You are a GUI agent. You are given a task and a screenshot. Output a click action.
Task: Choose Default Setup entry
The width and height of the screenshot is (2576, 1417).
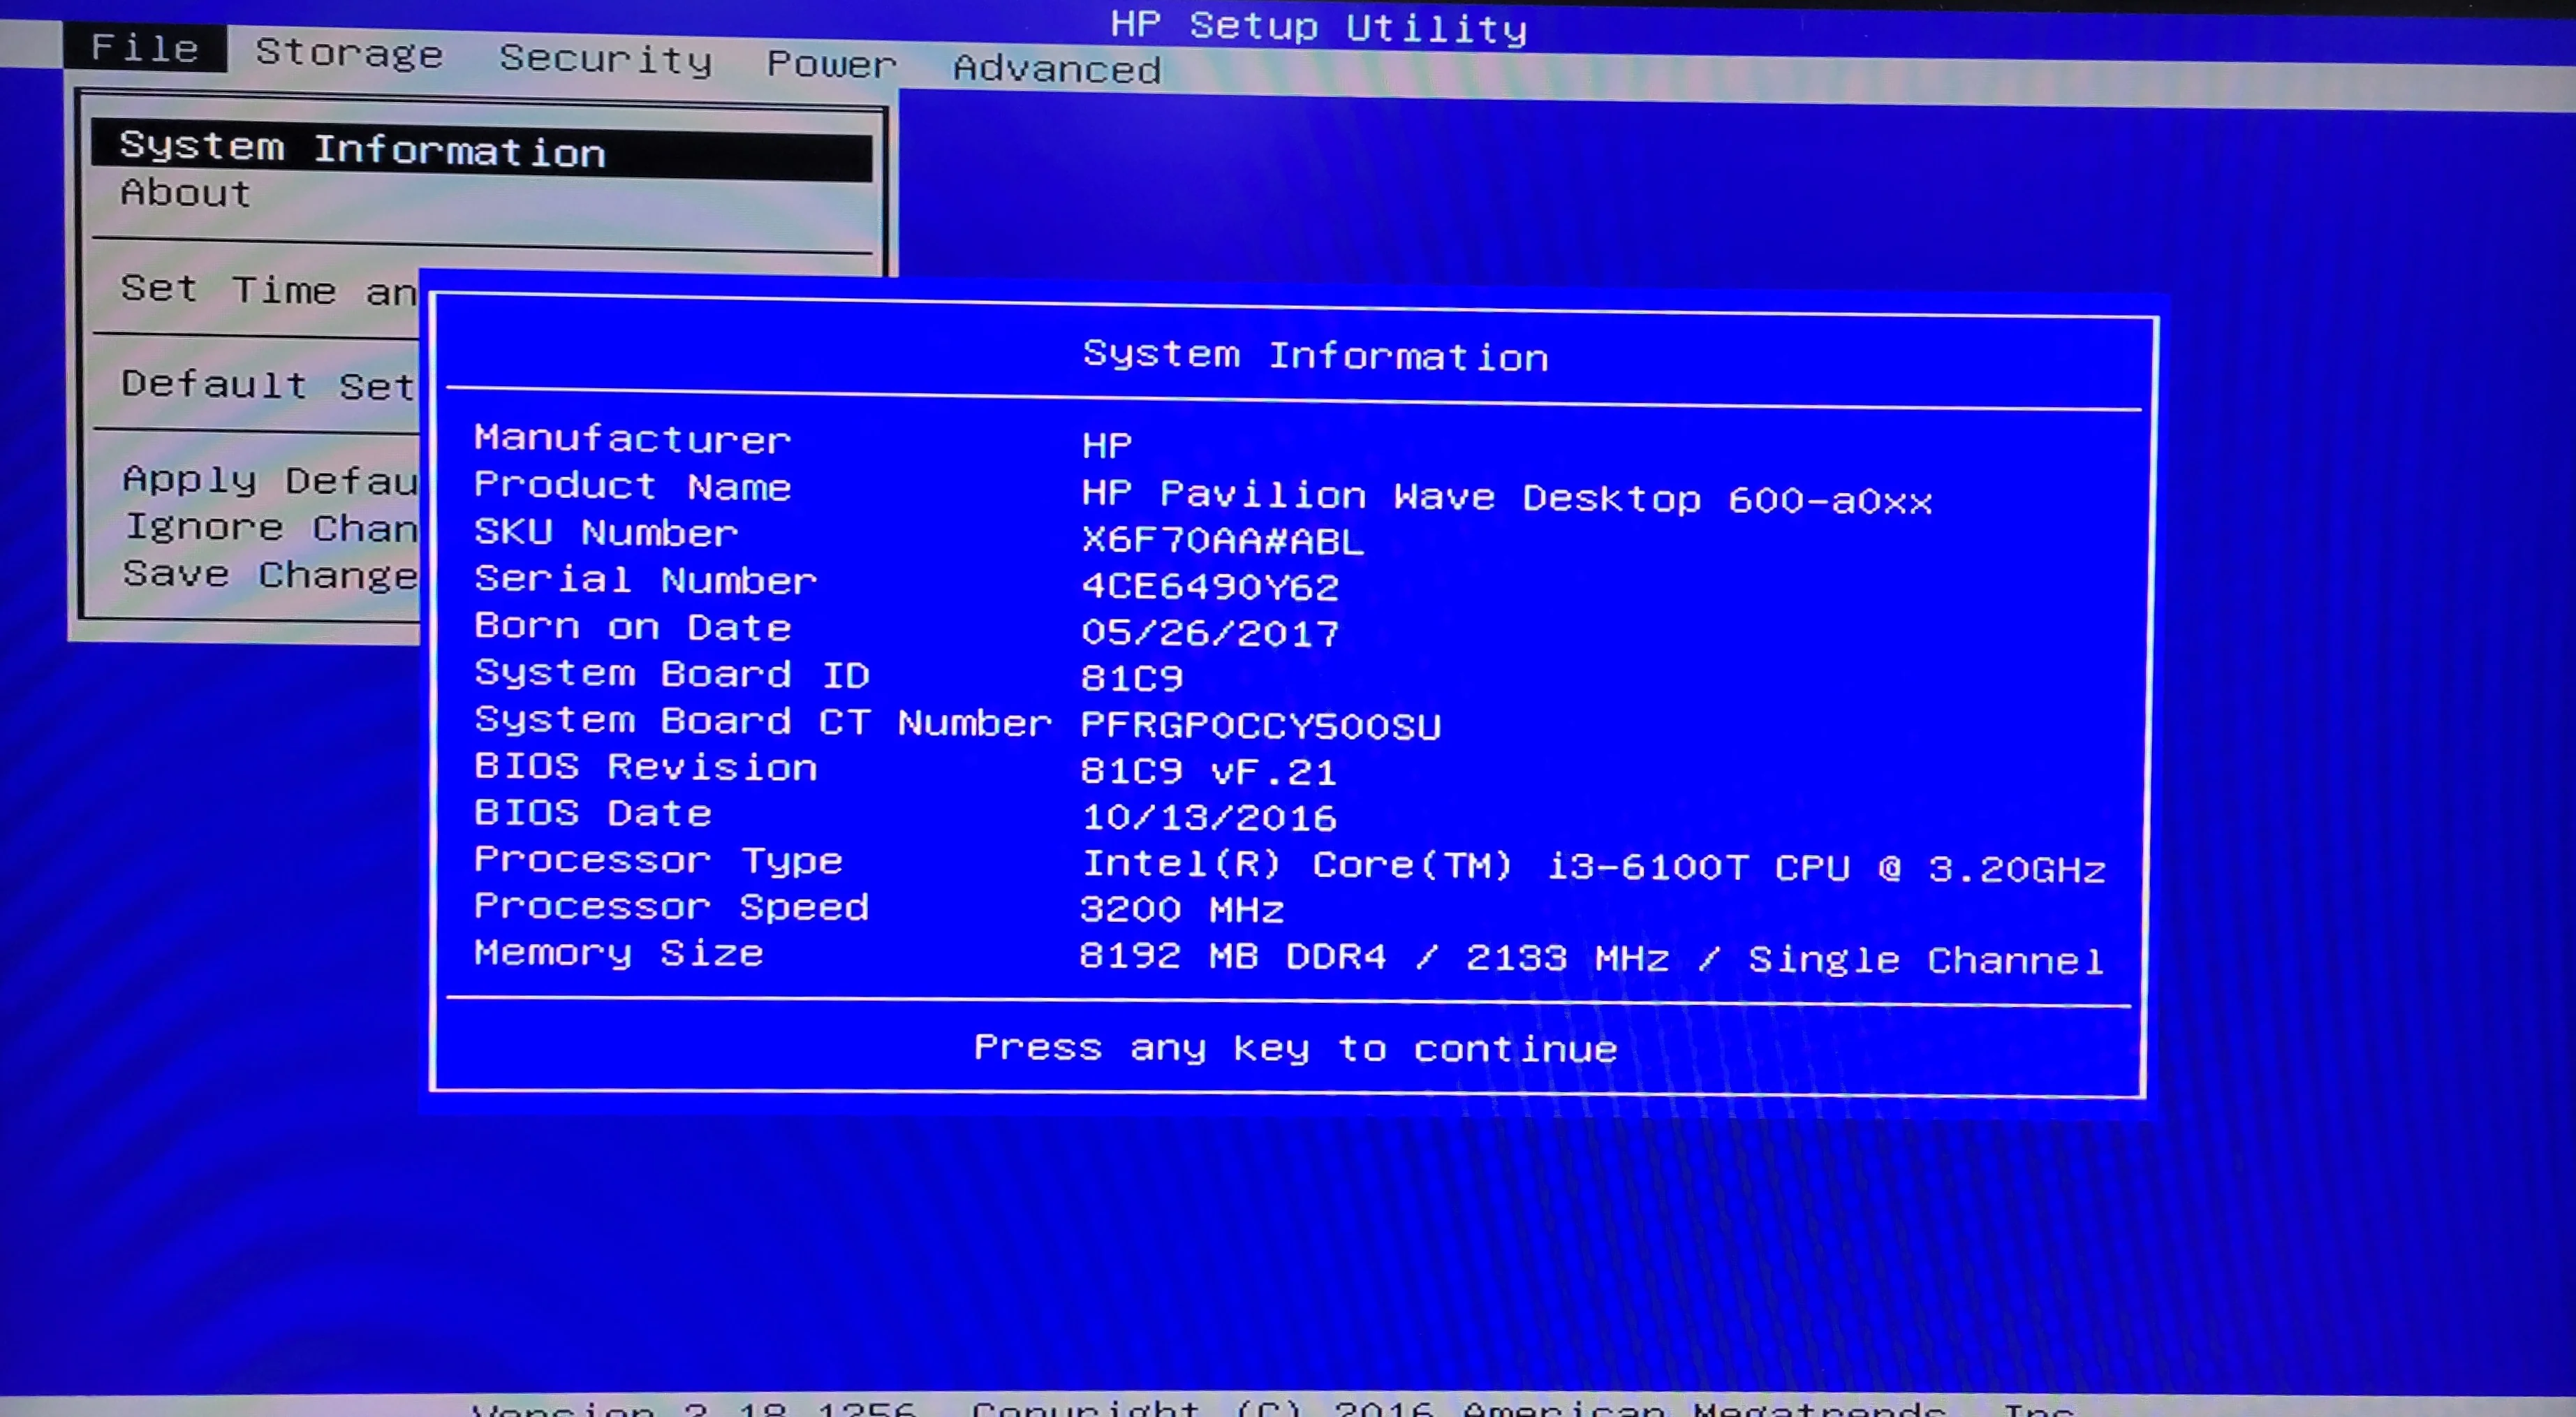pyautogui.click(x=268, y=385)
